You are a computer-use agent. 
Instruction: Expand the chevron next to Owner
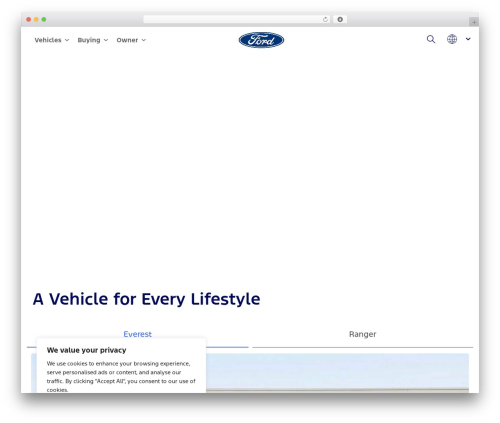[144, 40]
